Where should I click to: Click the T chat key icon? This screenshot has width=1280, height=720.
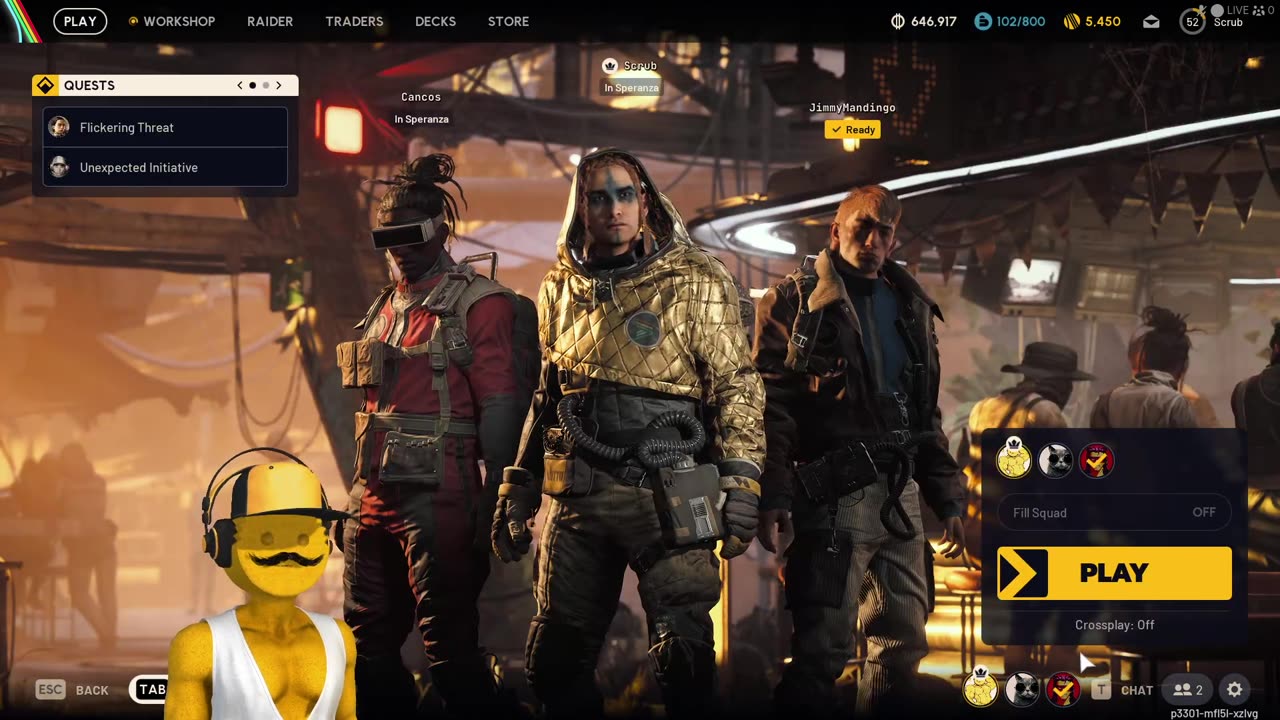1101,690
